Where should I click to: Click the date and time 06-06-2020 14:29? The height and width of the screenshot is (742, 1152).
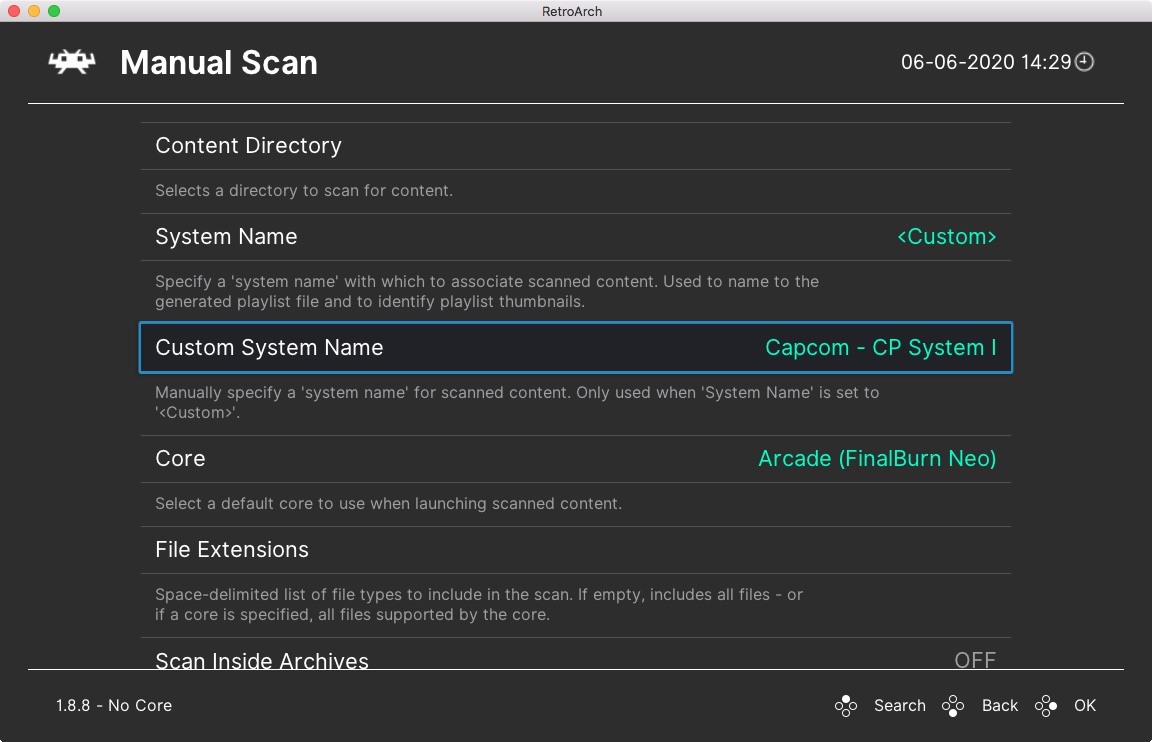point(986,62)
